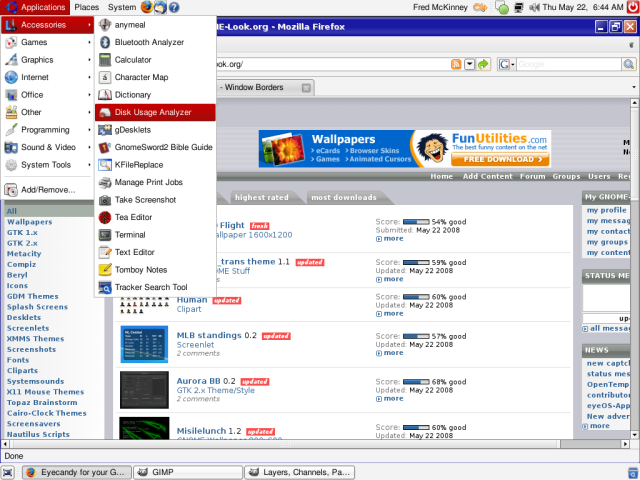This screenshot has width=640, height=480.
Task: Click the Firefox launcher in top panel
Action: [147, 7]
